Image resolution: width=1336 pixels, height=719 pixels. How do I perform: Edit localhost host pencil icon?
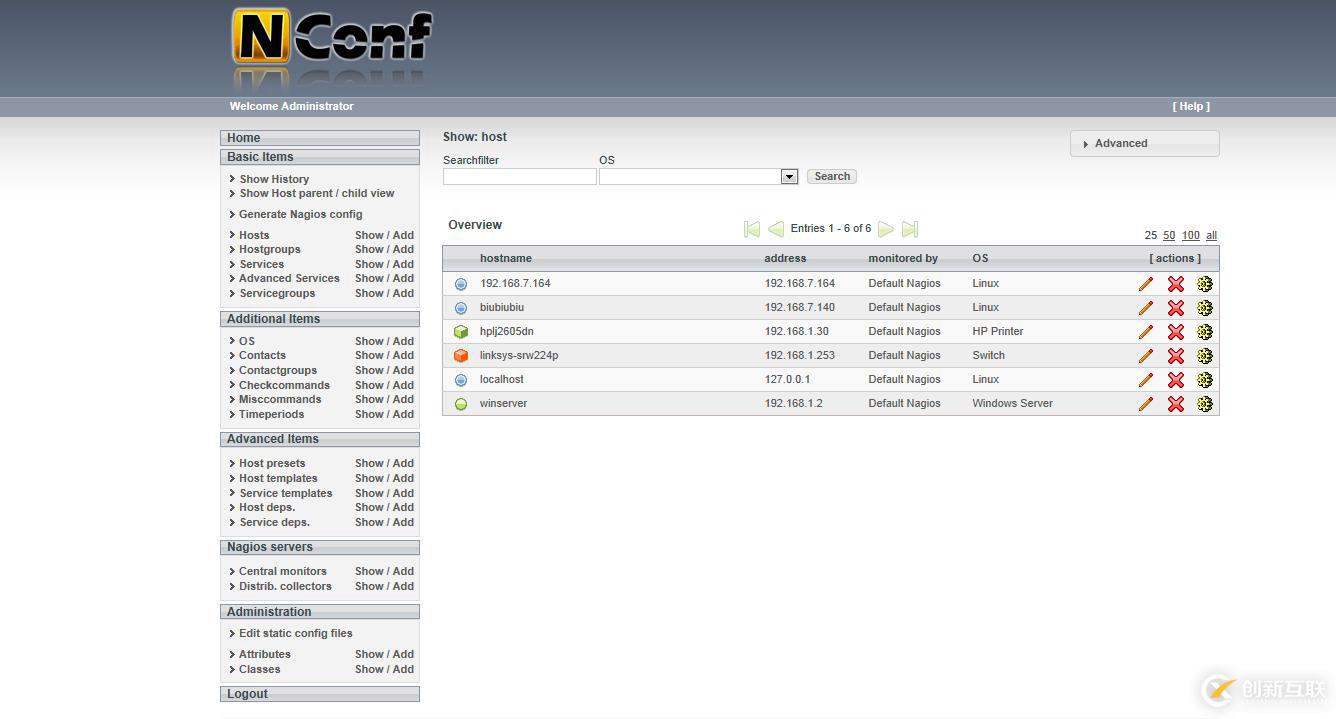pyautogui.click(x=1146, y=380)
